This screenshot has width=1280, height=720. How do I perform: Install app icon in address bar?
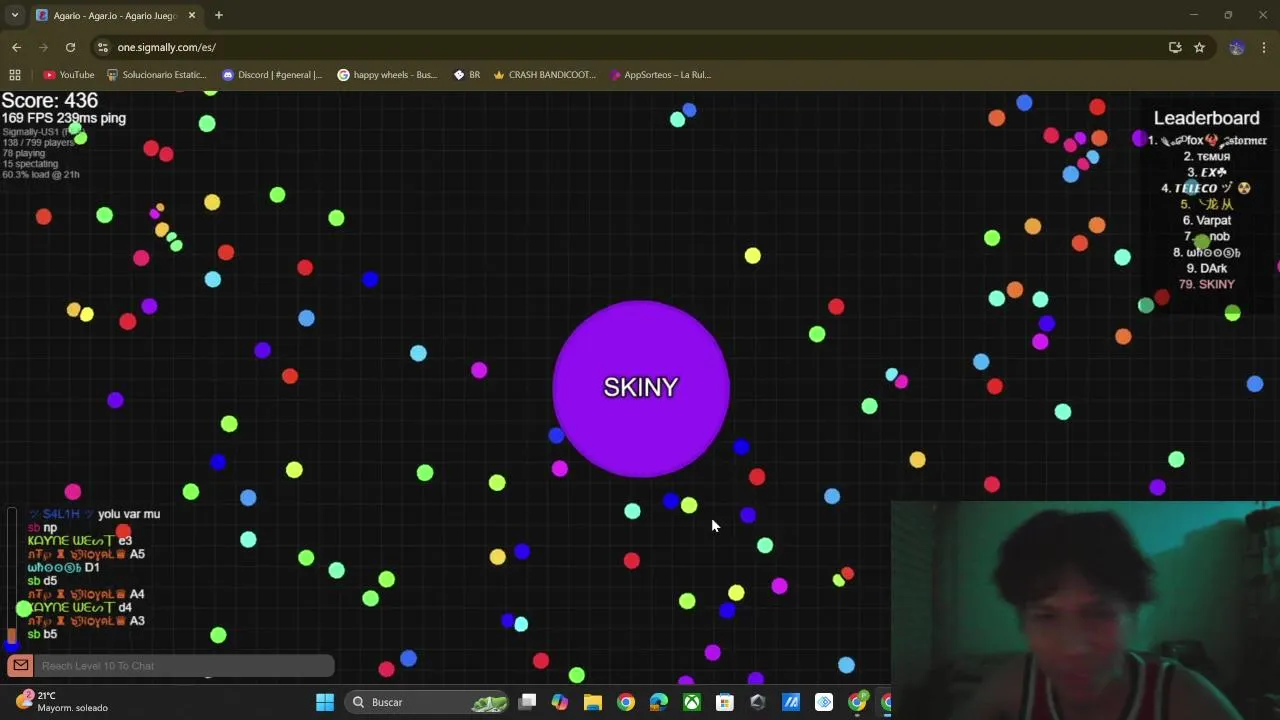click(x=1175, y=47)
